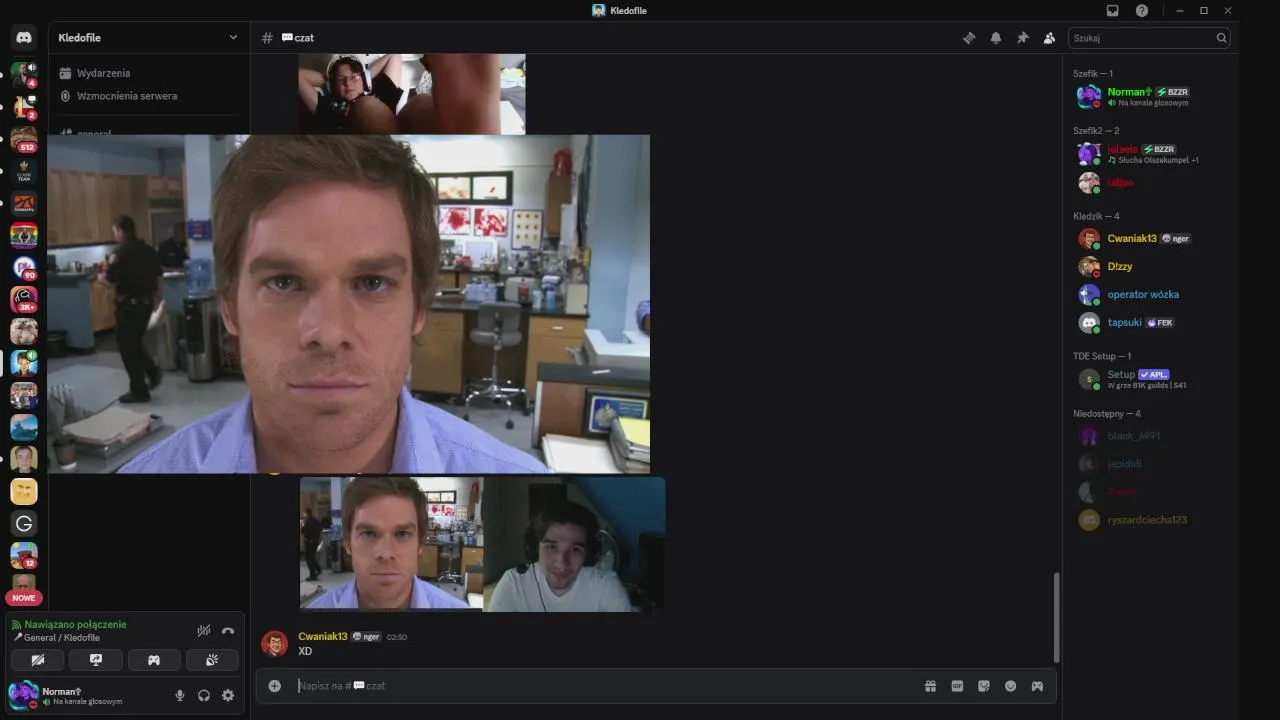Open Discord direct messages home icon
The image size is (1280, 720).
point(24,38)
